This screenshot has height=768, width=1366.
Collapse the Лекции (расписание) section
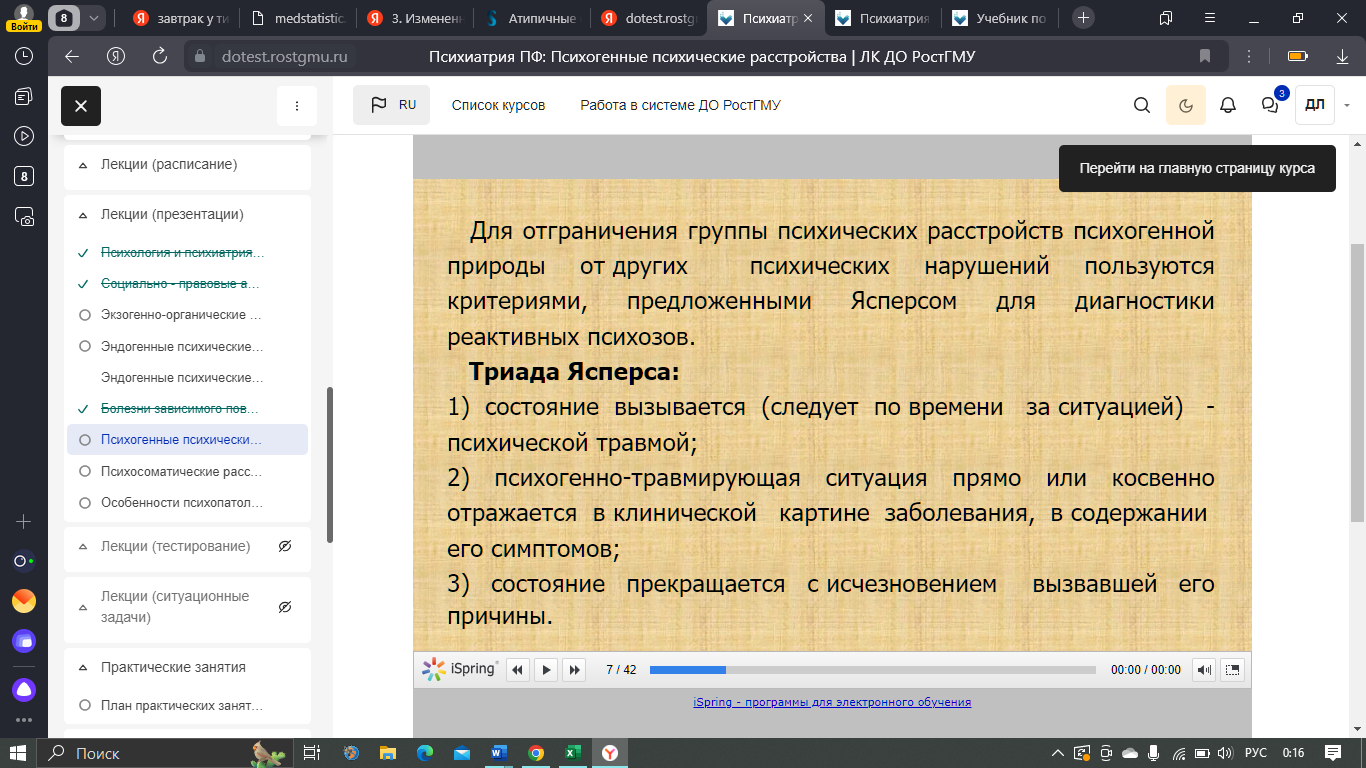83,164
